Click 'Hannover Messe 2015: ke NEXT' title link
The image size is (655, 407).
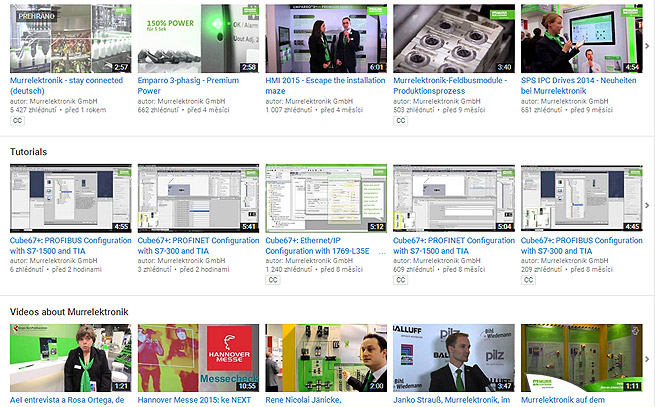tap(194, 400)
